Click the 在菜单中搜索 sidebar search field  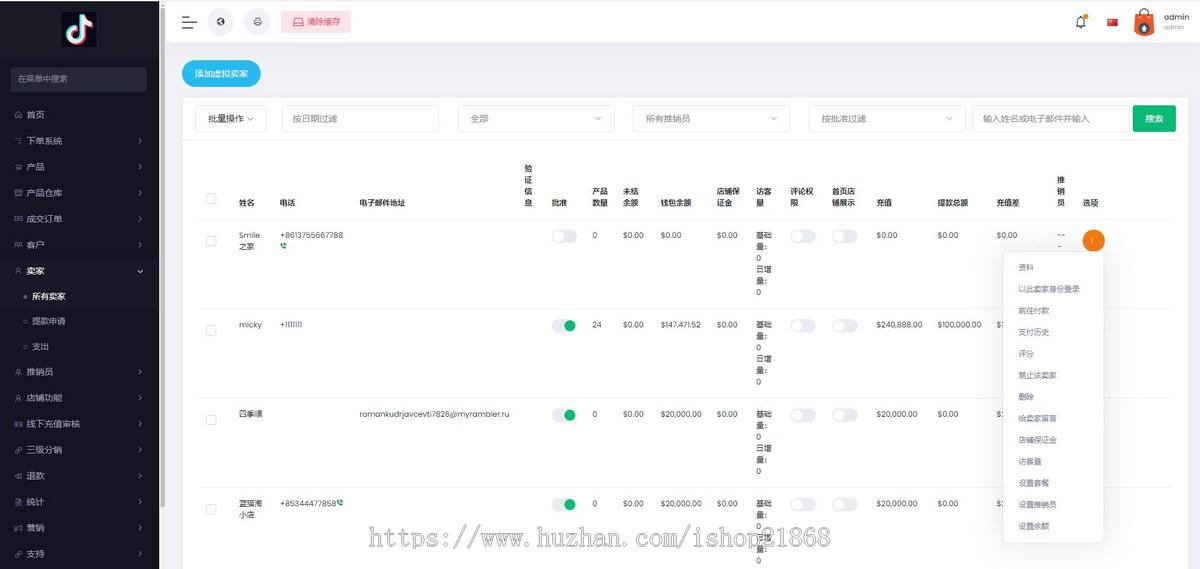coord(79,79)
